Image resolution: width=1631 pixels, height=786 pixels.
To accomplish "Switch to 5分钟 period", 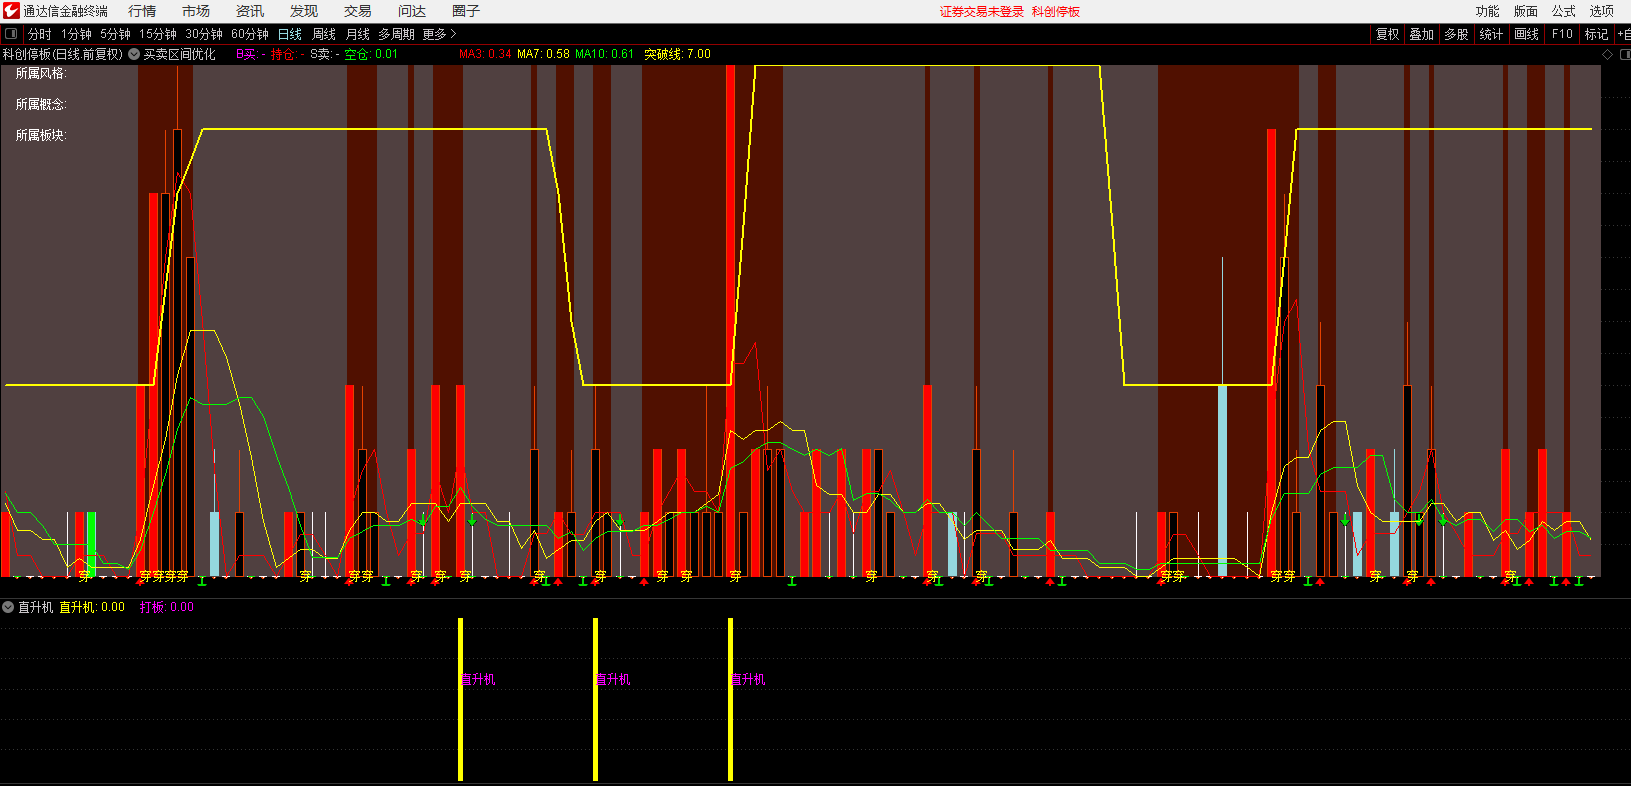I will tap(115, 34).
